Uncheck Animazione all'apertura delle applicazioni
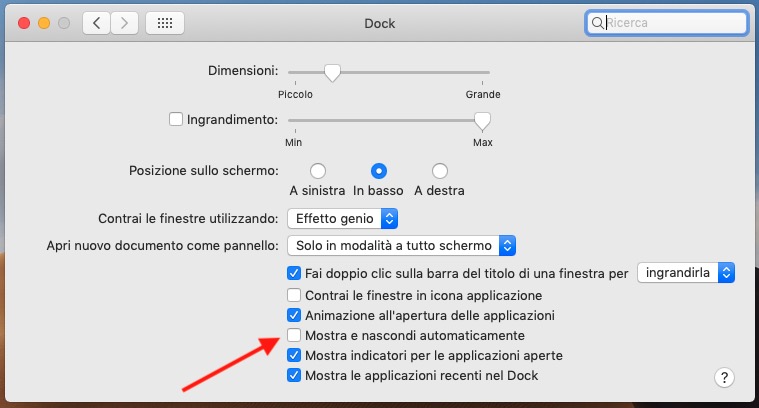Viewport: 759px width, 408px height. point(294,315)
